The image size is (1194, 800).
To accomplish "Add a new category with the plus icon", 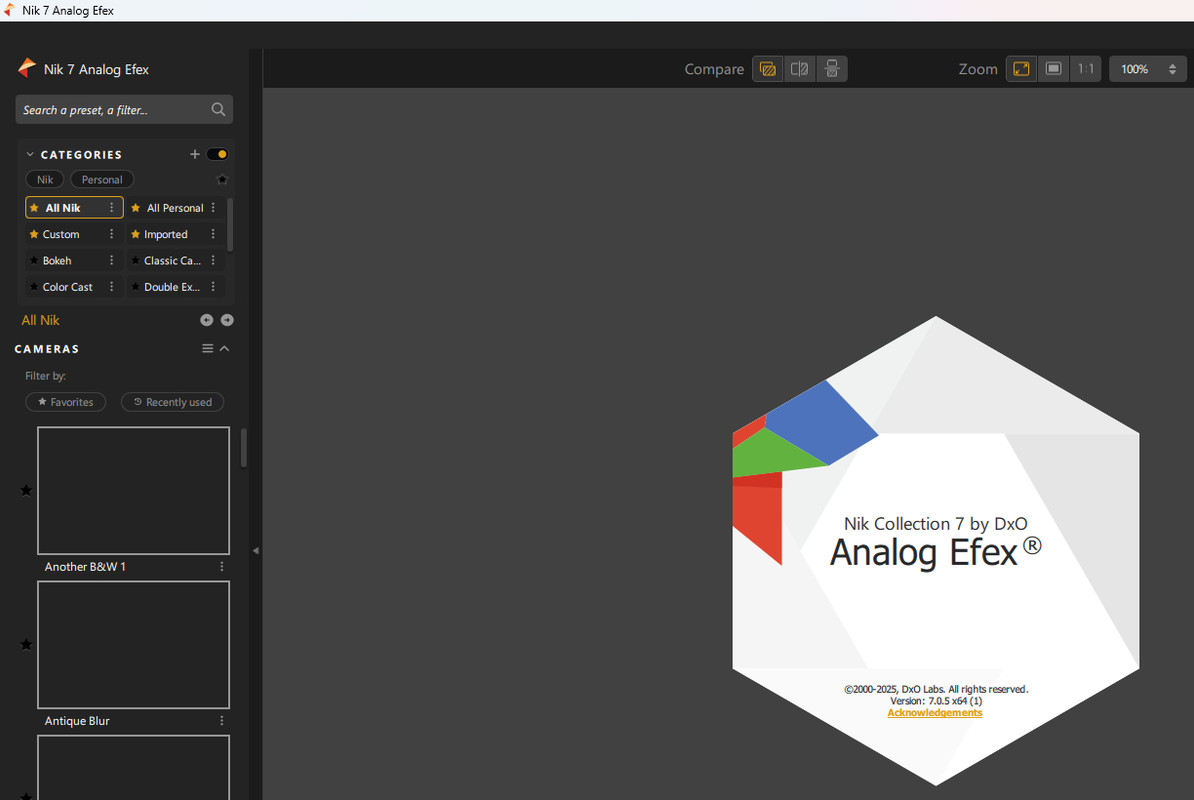I will (x=195, y=155).
